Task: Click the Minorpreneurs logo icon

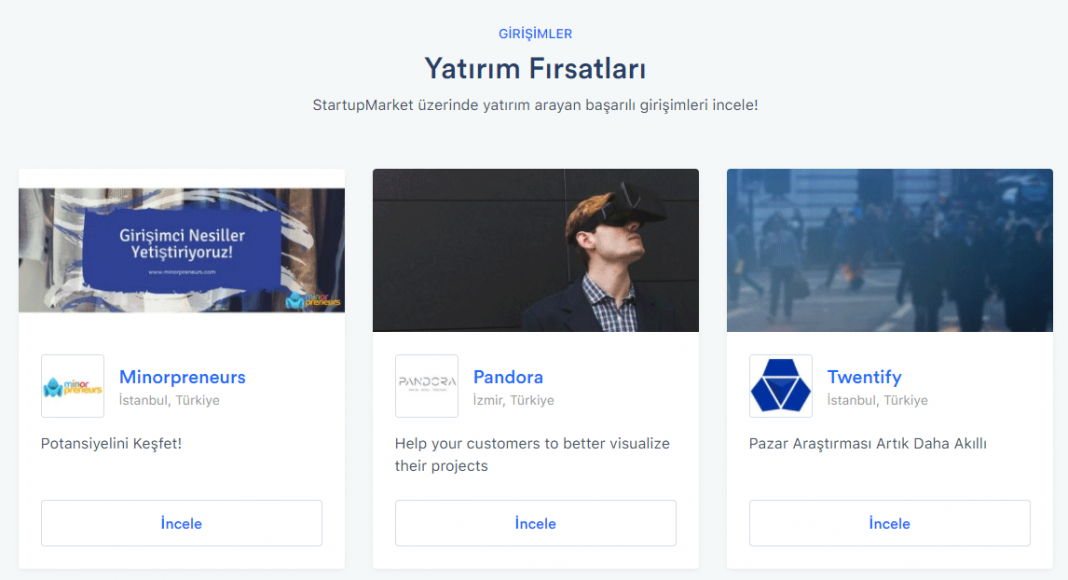Action: (73, 386)
